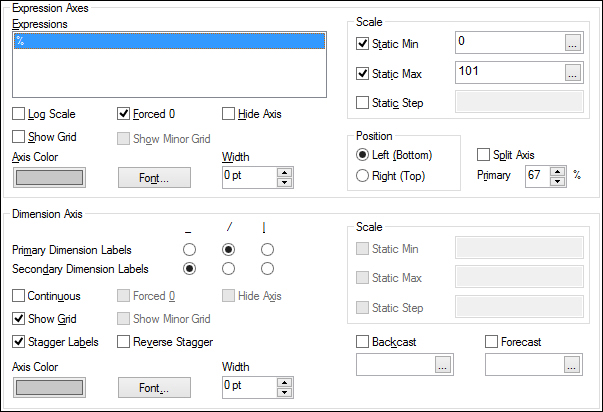Open expression editor for Static Max

[x=572, y=72]
